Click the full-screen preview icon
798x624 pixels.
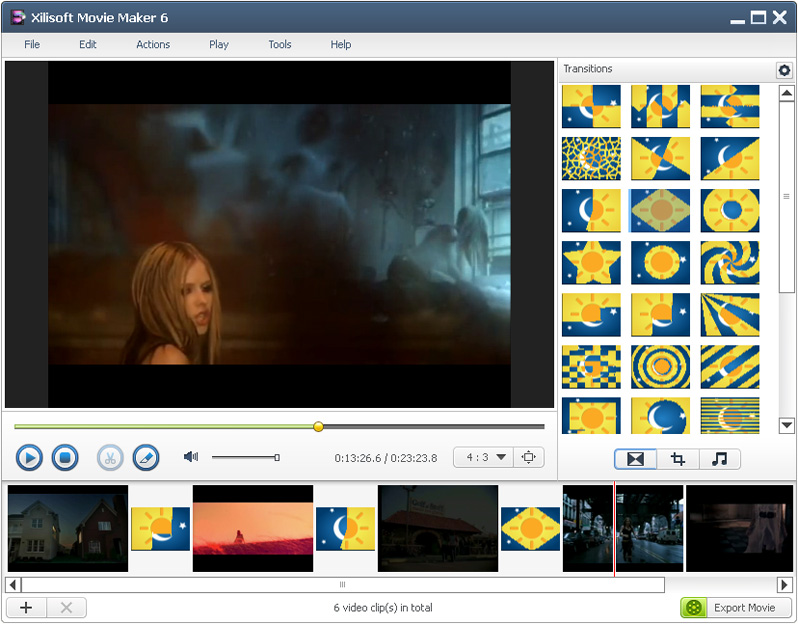pos(529,457)
